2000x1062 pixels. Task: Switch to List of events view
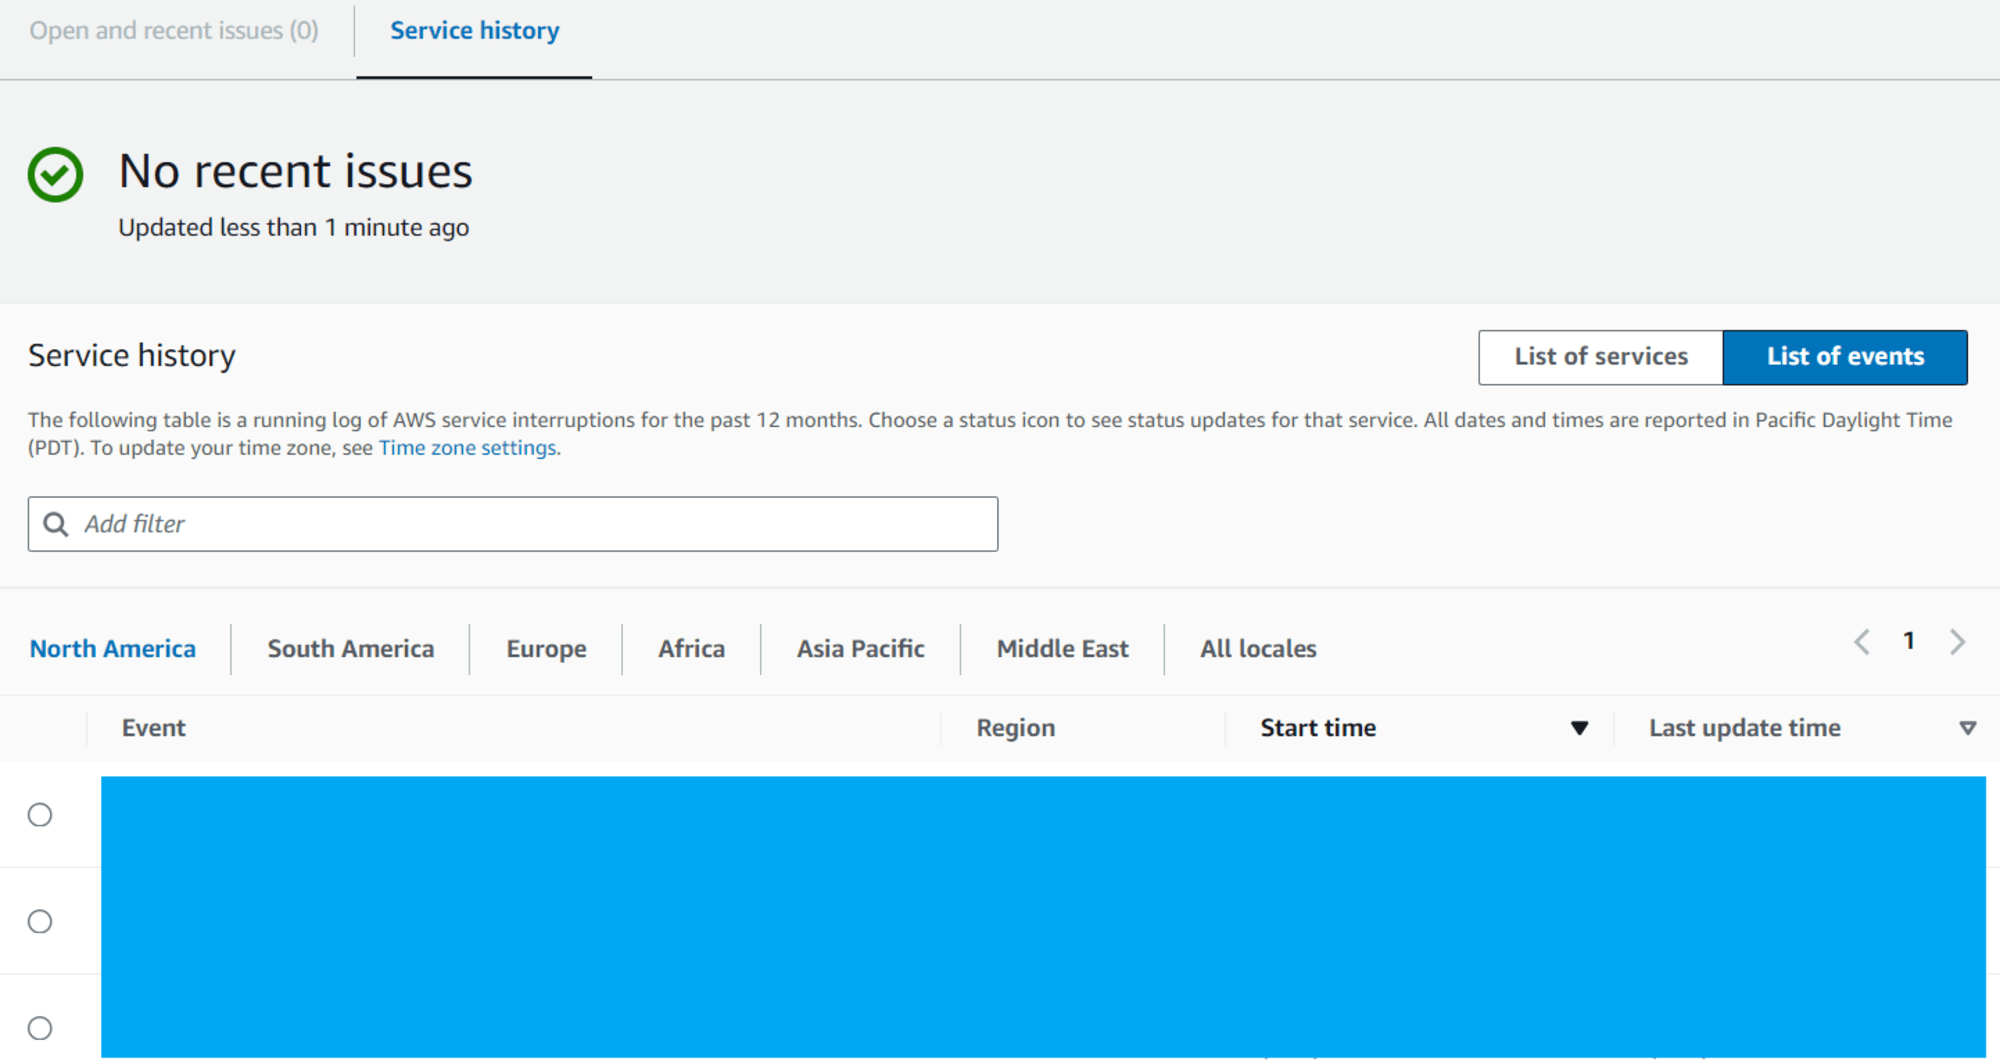1845,357
